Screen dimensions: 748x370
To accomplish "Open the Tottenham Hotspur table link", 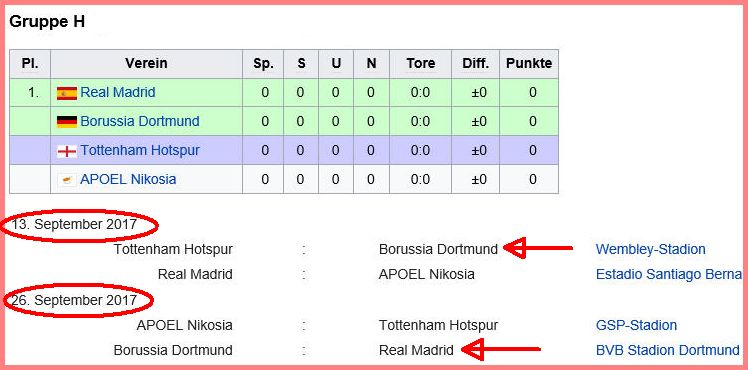I will [x=140, y=150].
